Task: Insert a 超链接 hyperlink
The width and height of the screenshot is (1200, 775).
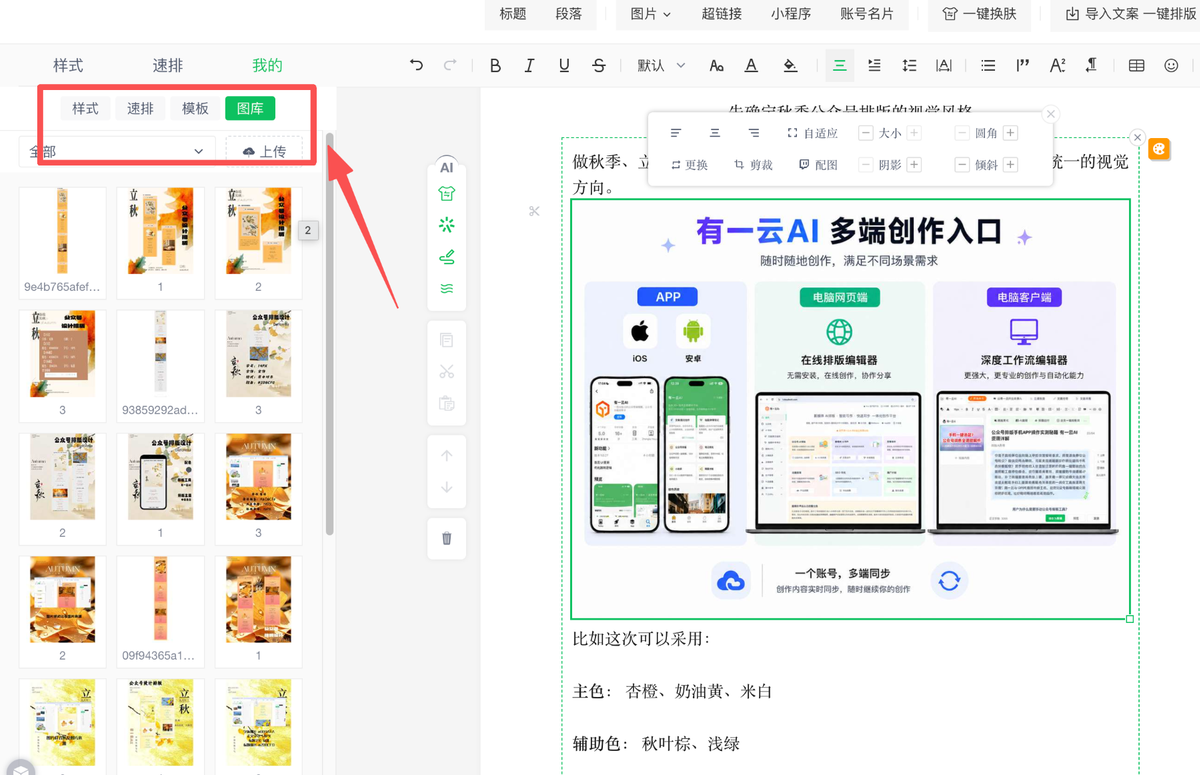Action: pos(722,14)
